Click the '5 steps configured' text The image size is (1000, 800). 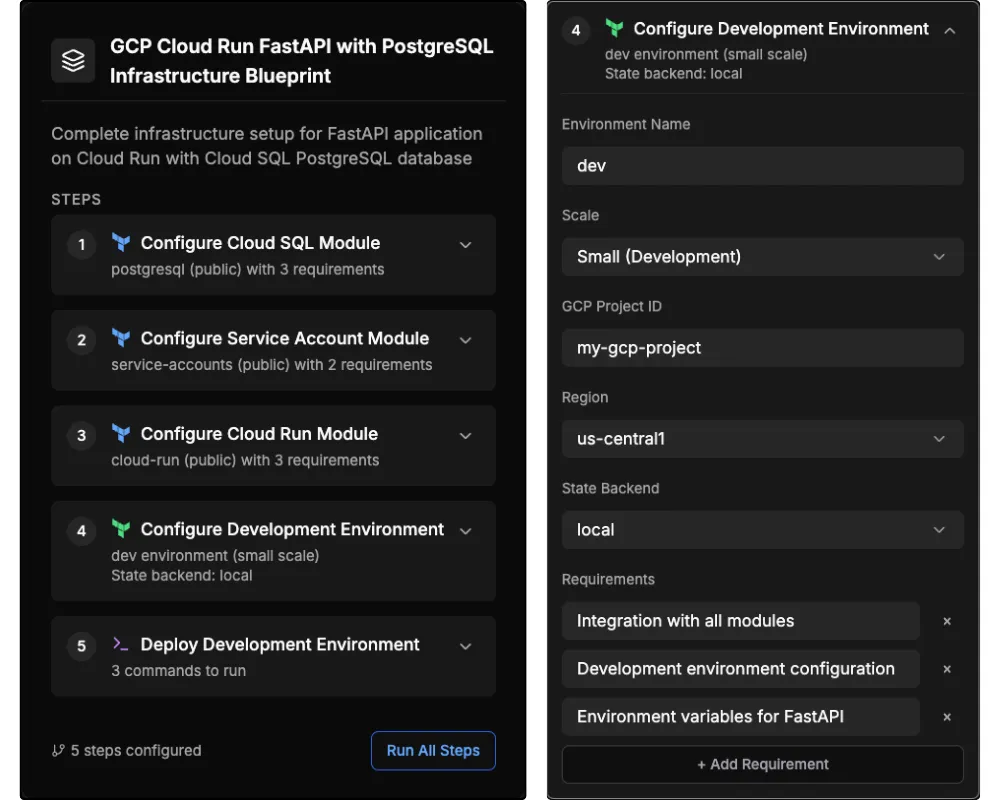click(x=136, y=751)
